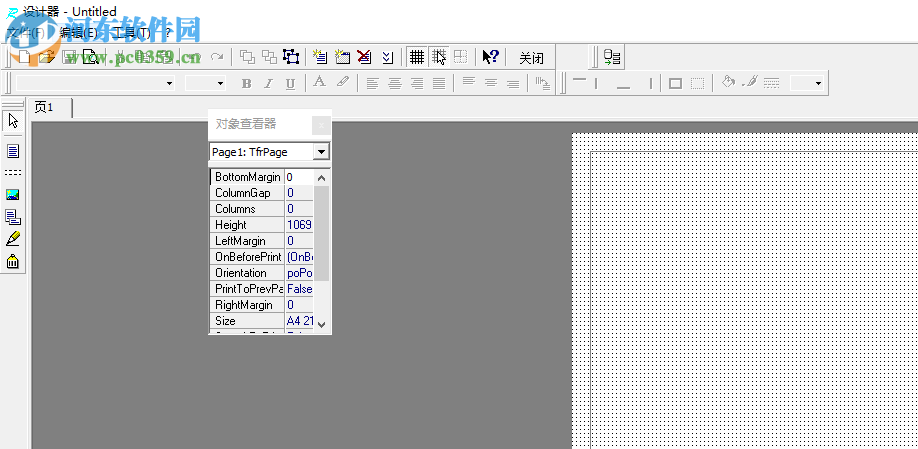The image size is (918, 449).
Task: Click the font color A icon
Action: [x=319, y=83]
